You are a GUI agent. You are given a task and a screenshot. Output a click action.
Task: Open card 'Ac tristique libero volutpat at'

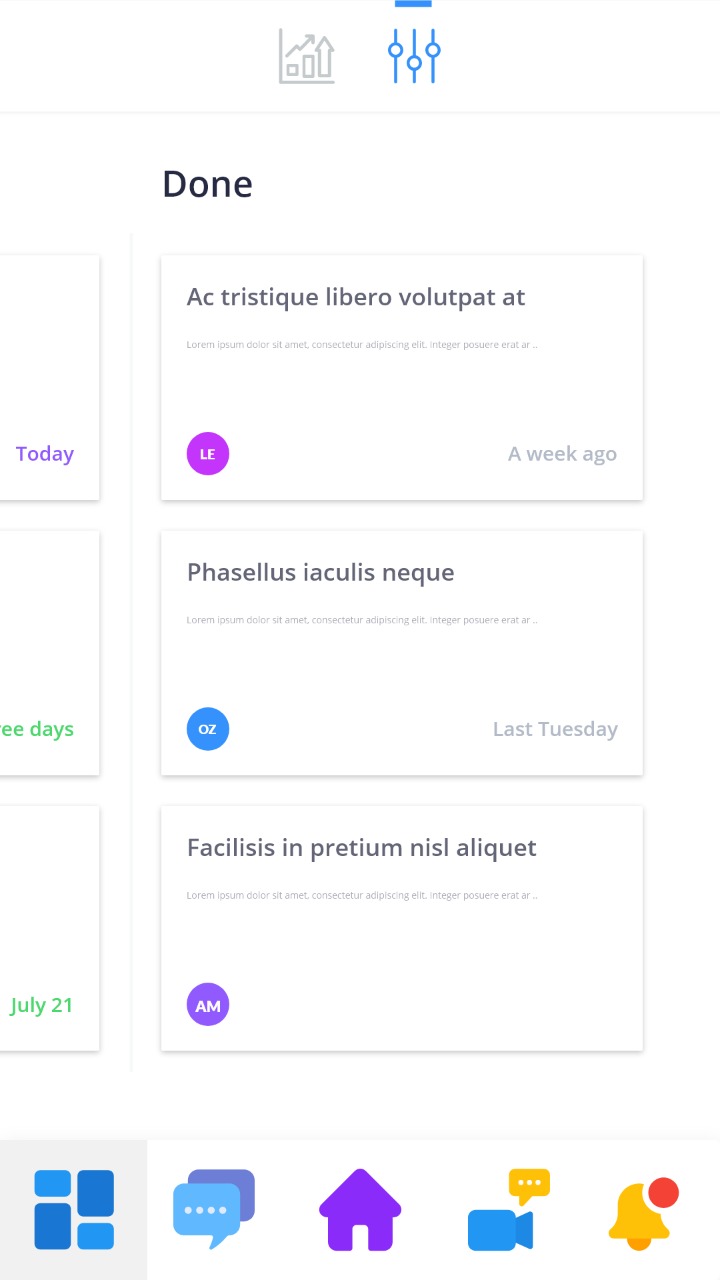pyautogui.click(x=356, y=297)
